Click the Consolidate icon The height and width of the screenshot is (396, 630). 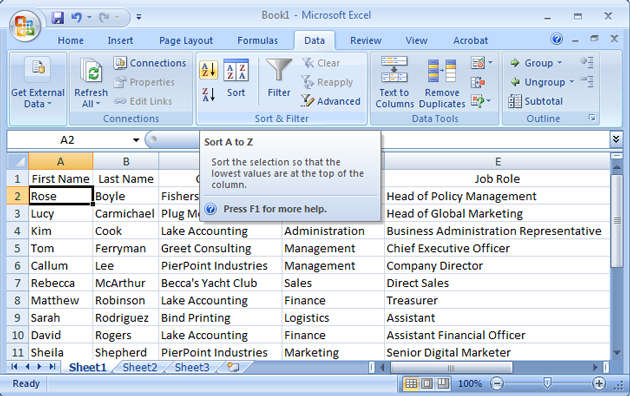point(478,83)
